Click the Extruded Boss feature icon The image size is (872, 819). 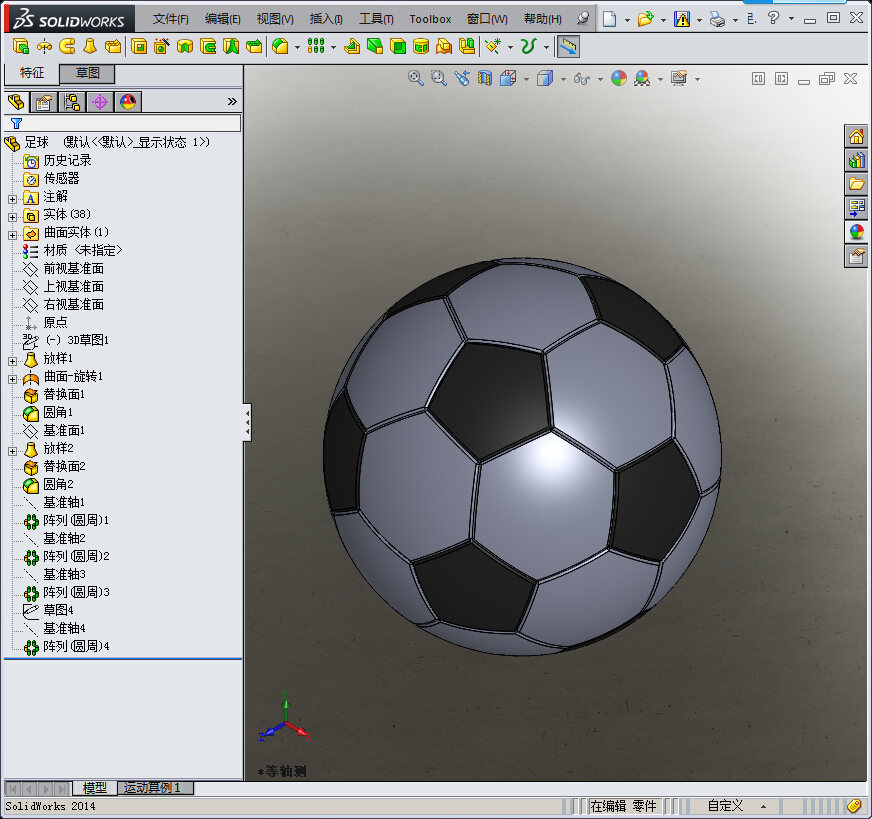[x=21, y=47]
